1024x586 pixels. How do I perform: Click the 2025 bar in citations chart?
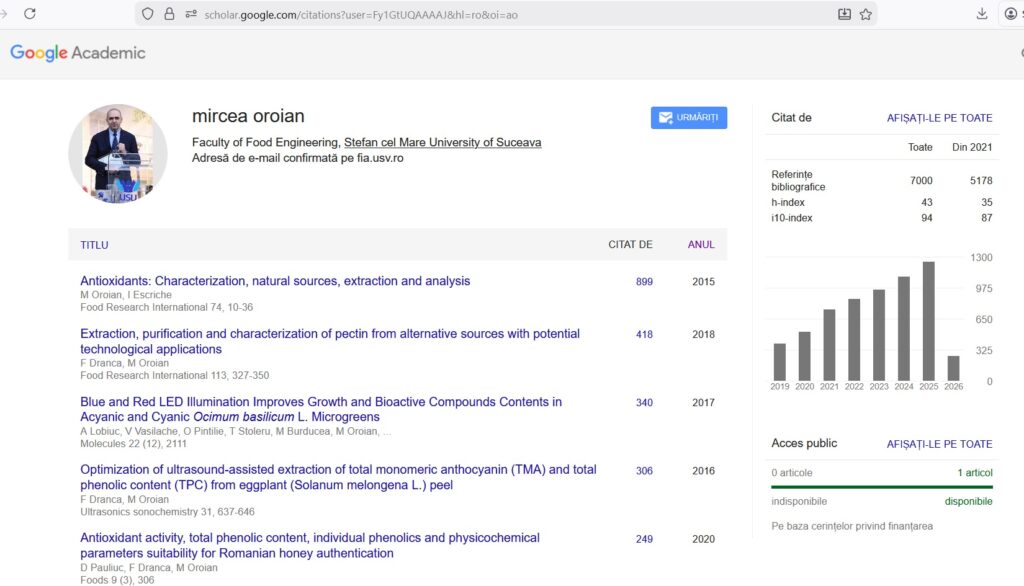tap(928, 320)
